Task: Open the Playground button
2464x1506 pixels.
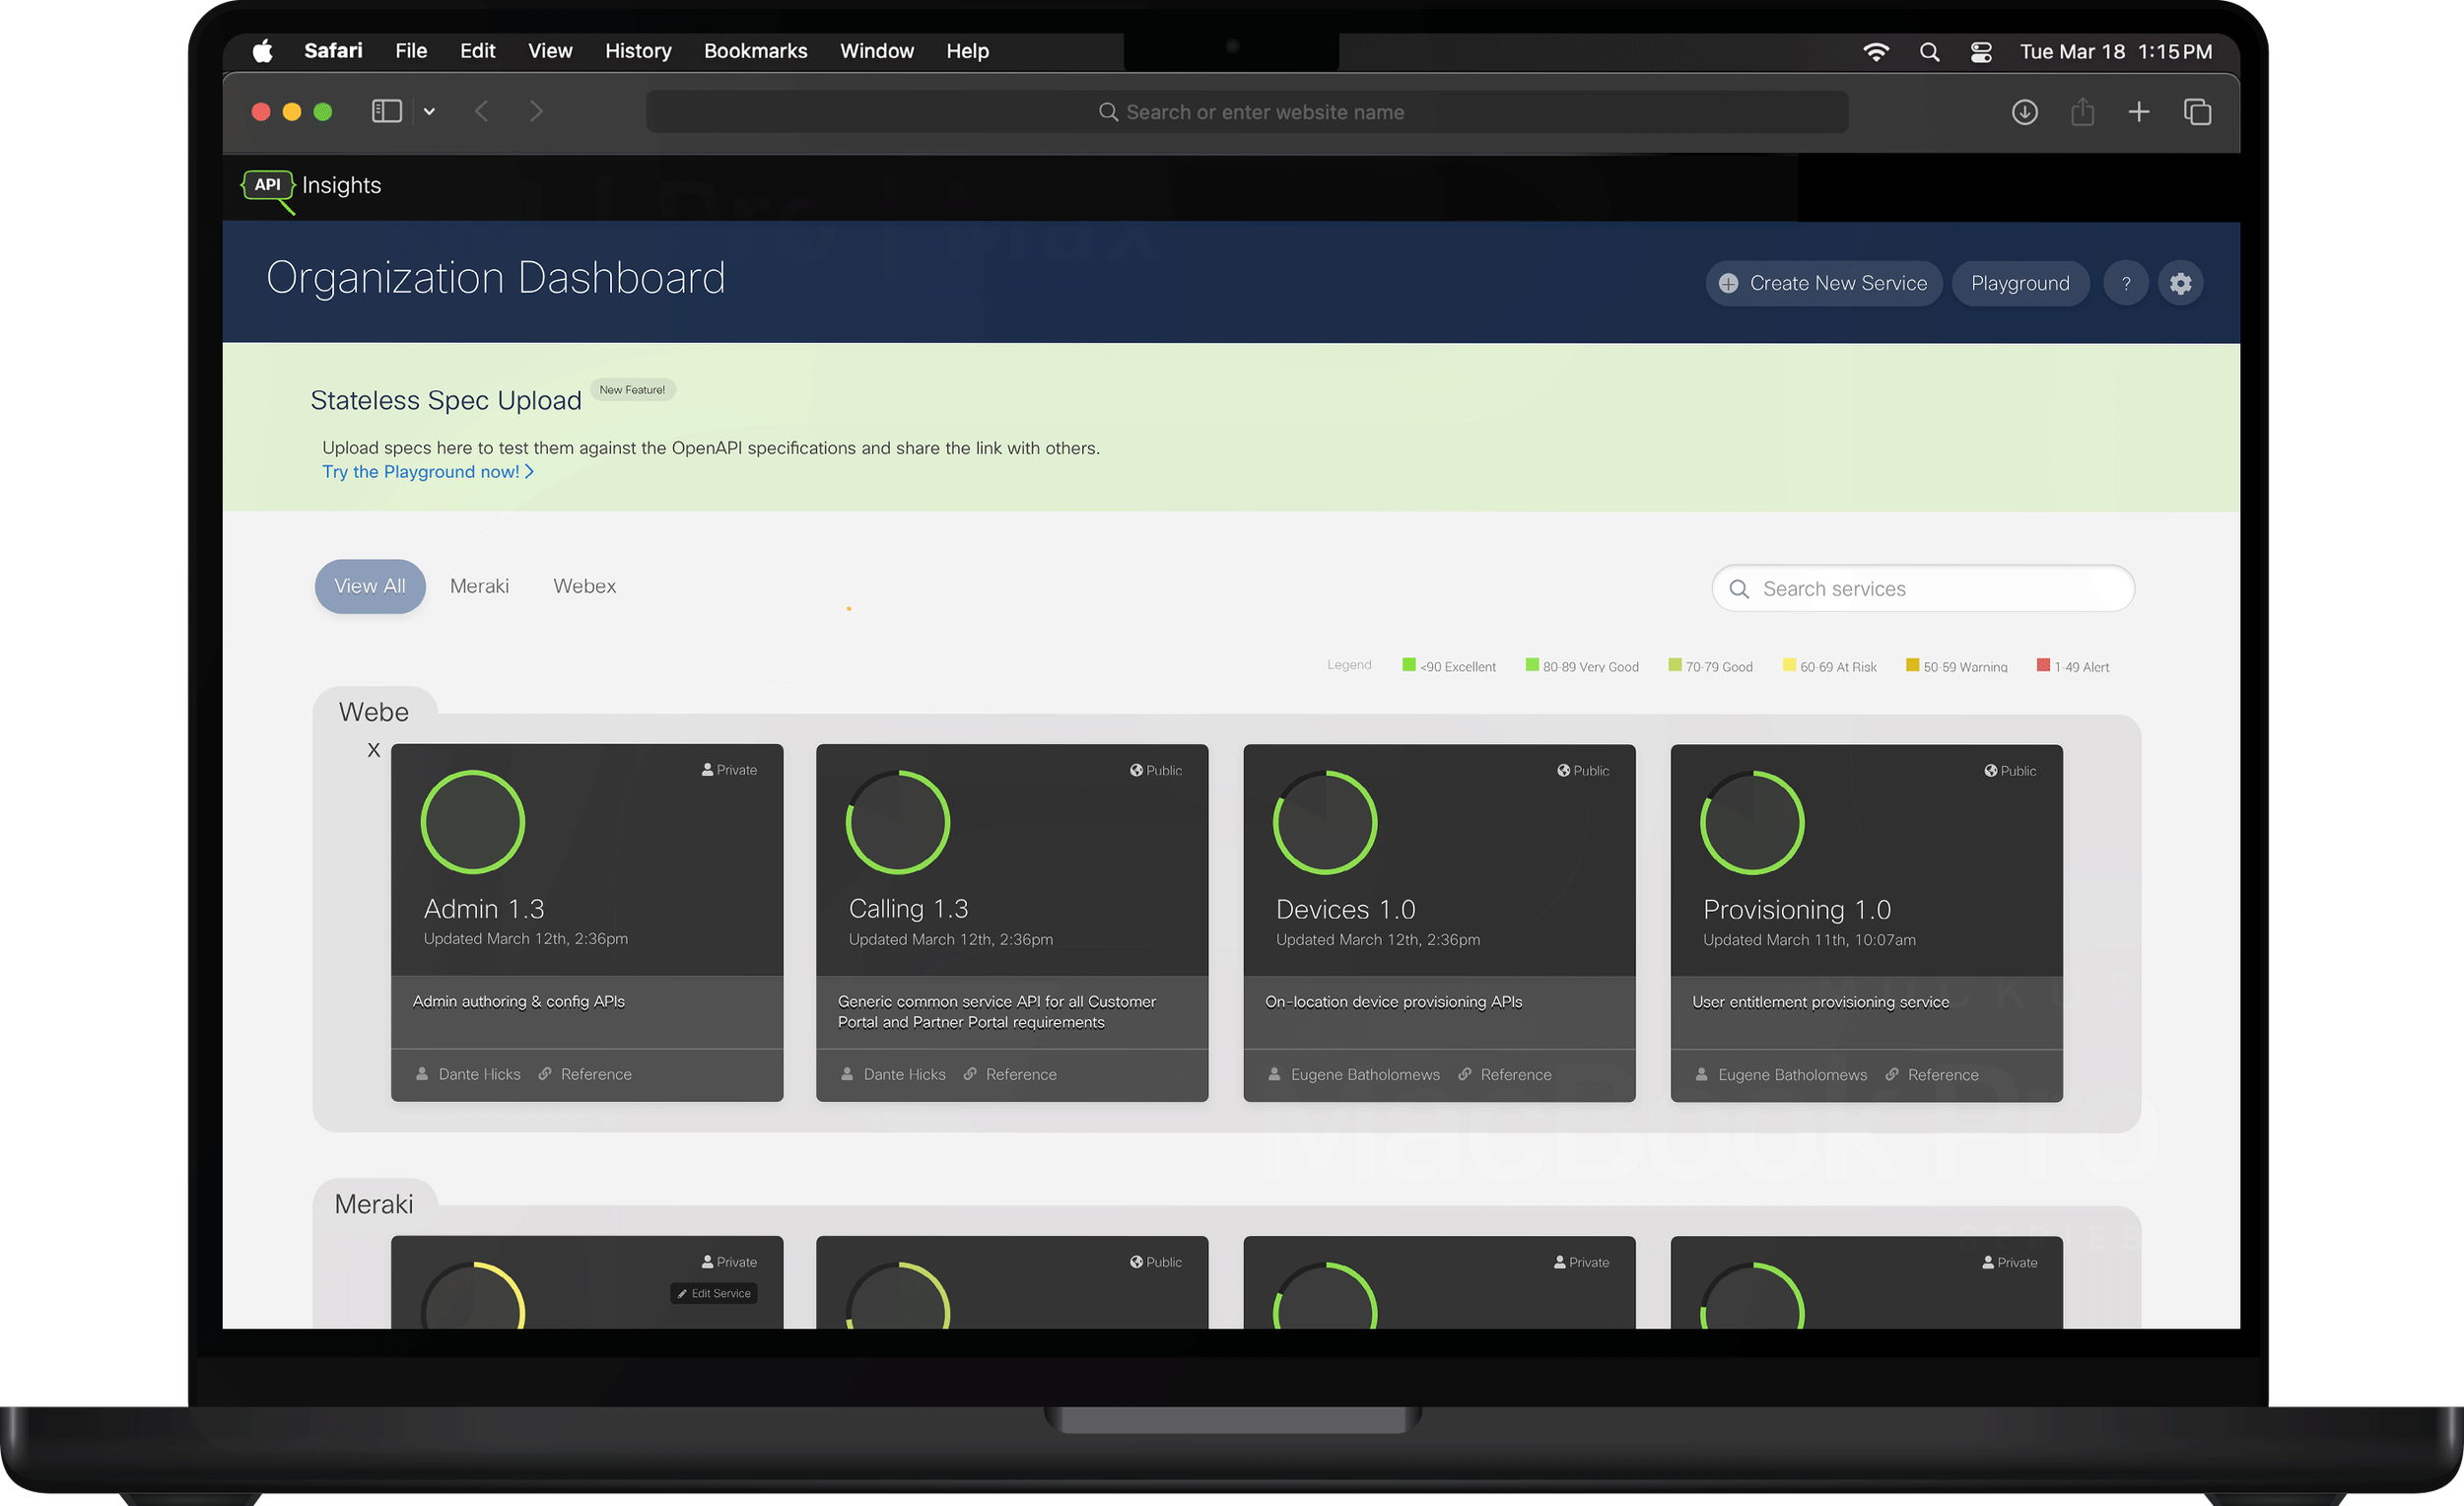Action: 2020,284
